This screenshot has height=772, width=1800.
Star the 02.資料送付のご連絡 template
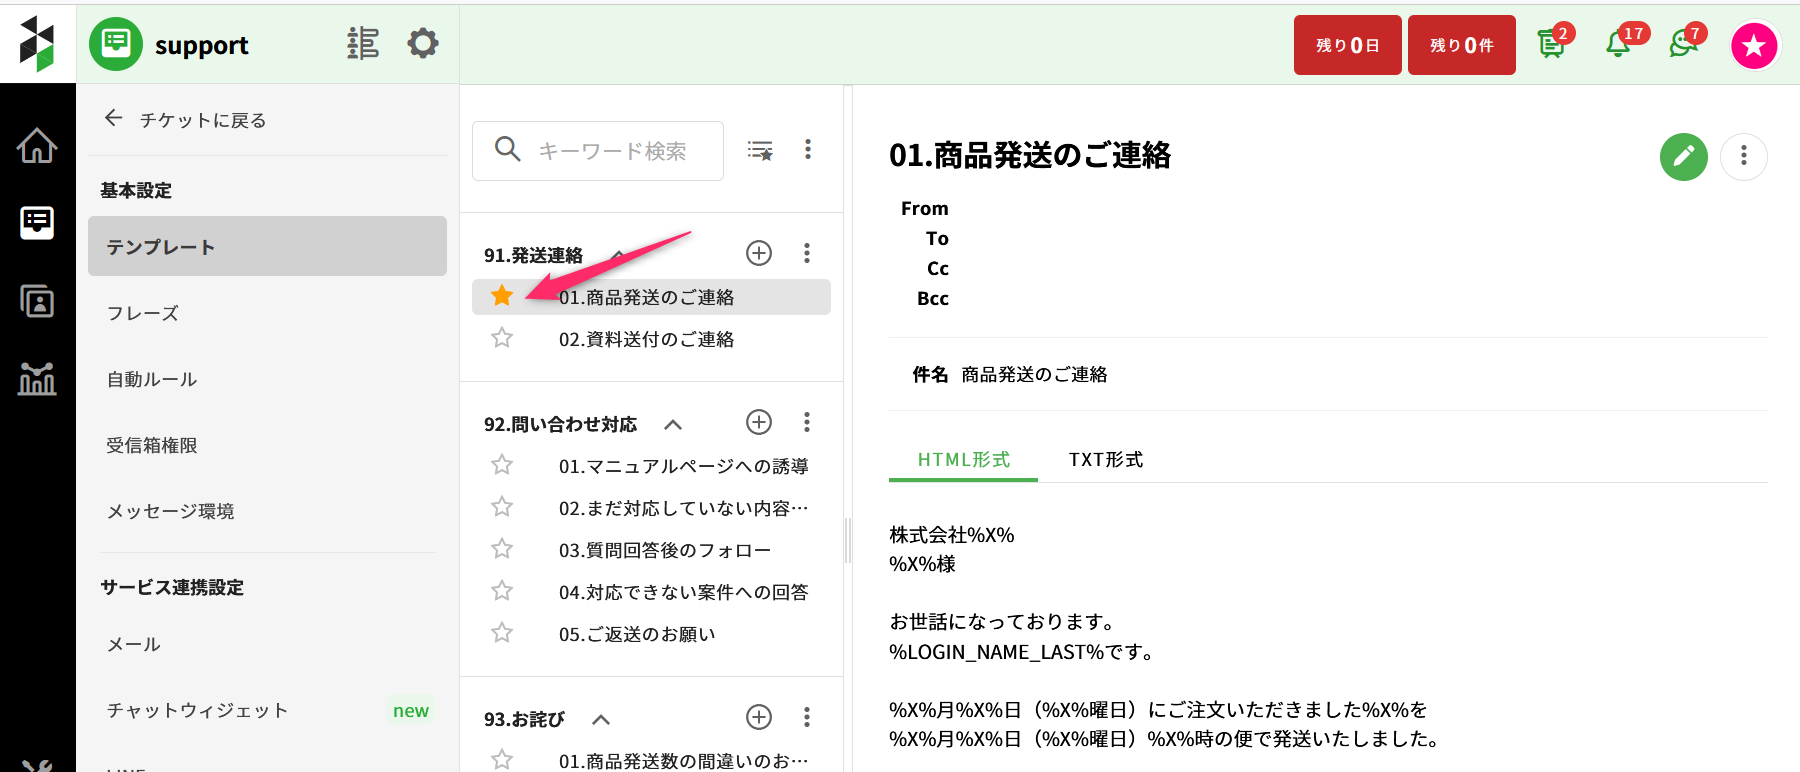(502, 338)
